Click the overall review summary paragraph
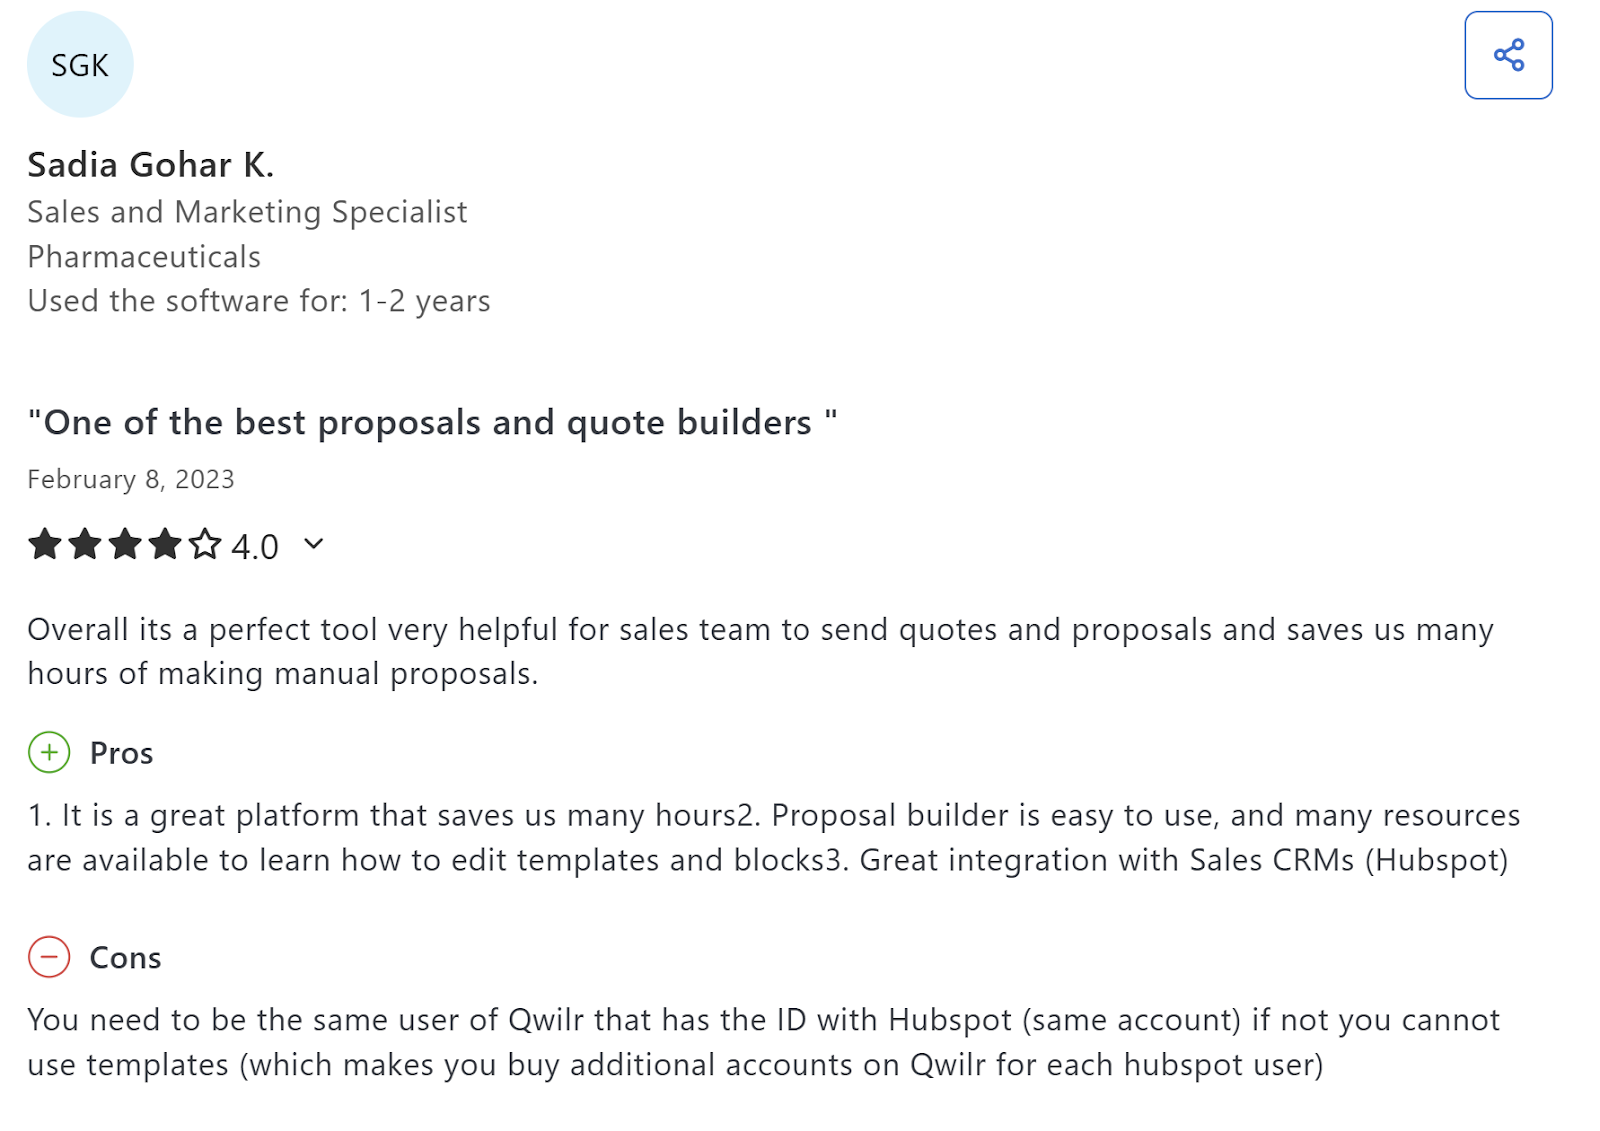 pos(760,651)
